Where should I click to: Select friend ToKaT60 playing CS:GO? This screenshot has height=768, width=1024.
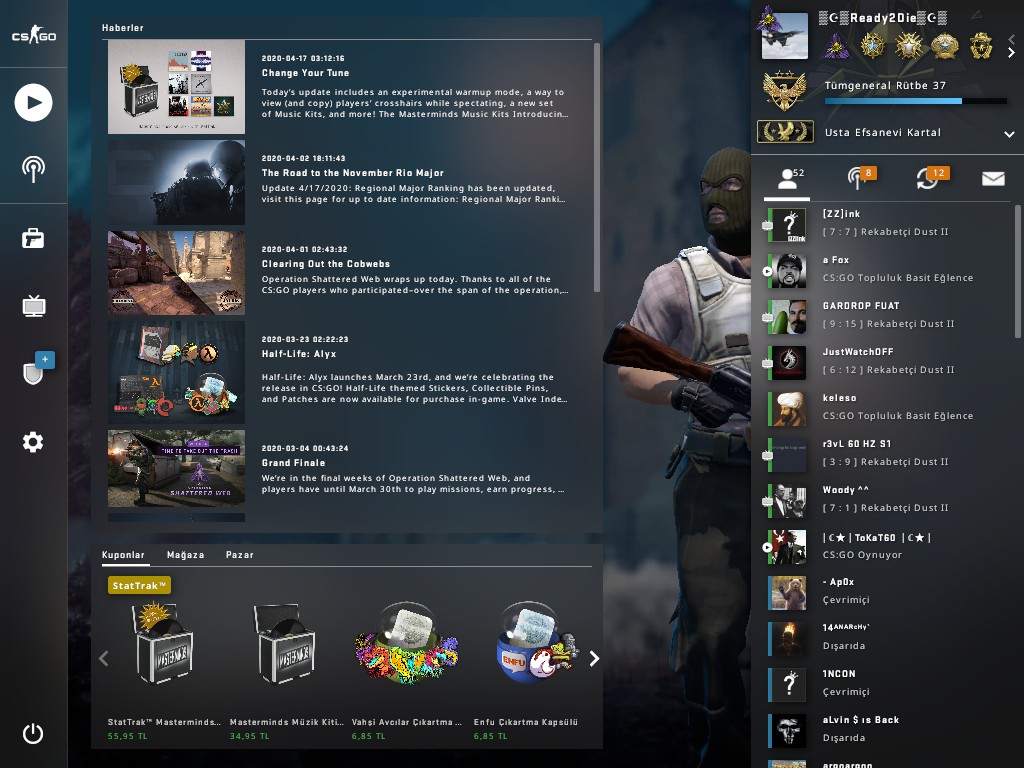(888, 546)
